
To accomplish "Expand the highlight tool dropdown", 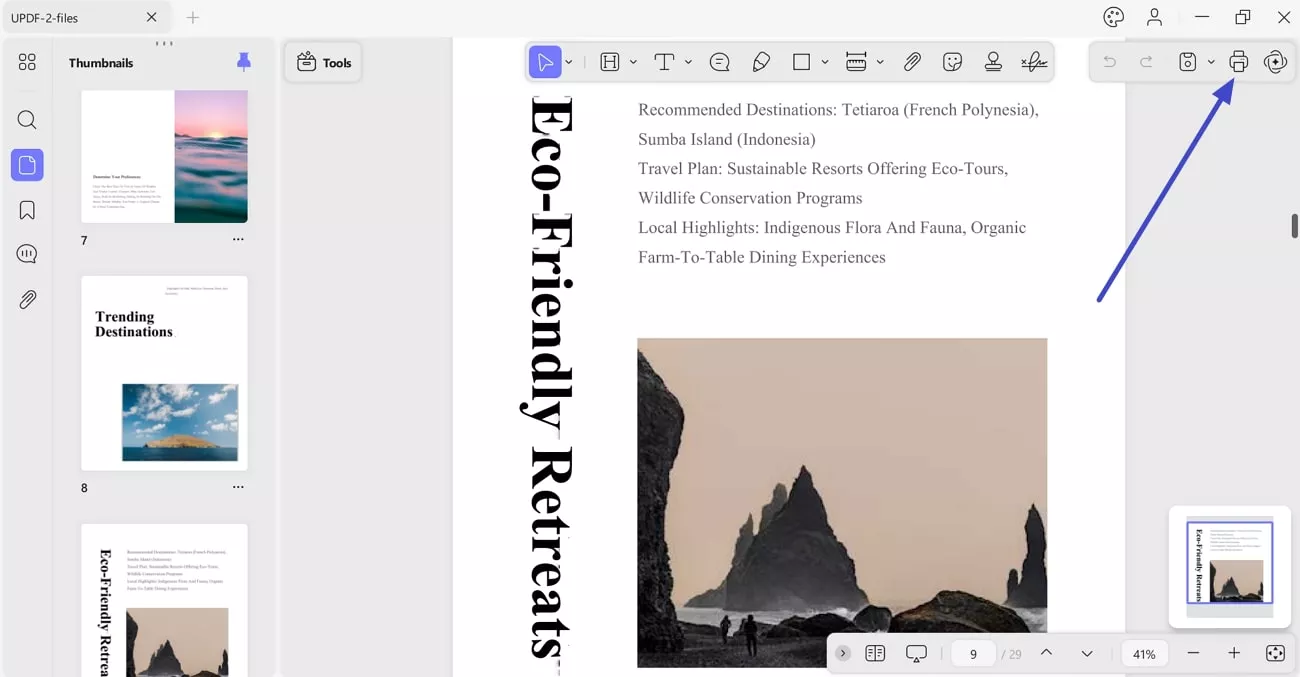I will pyautogui.click(x=633, y=62).
